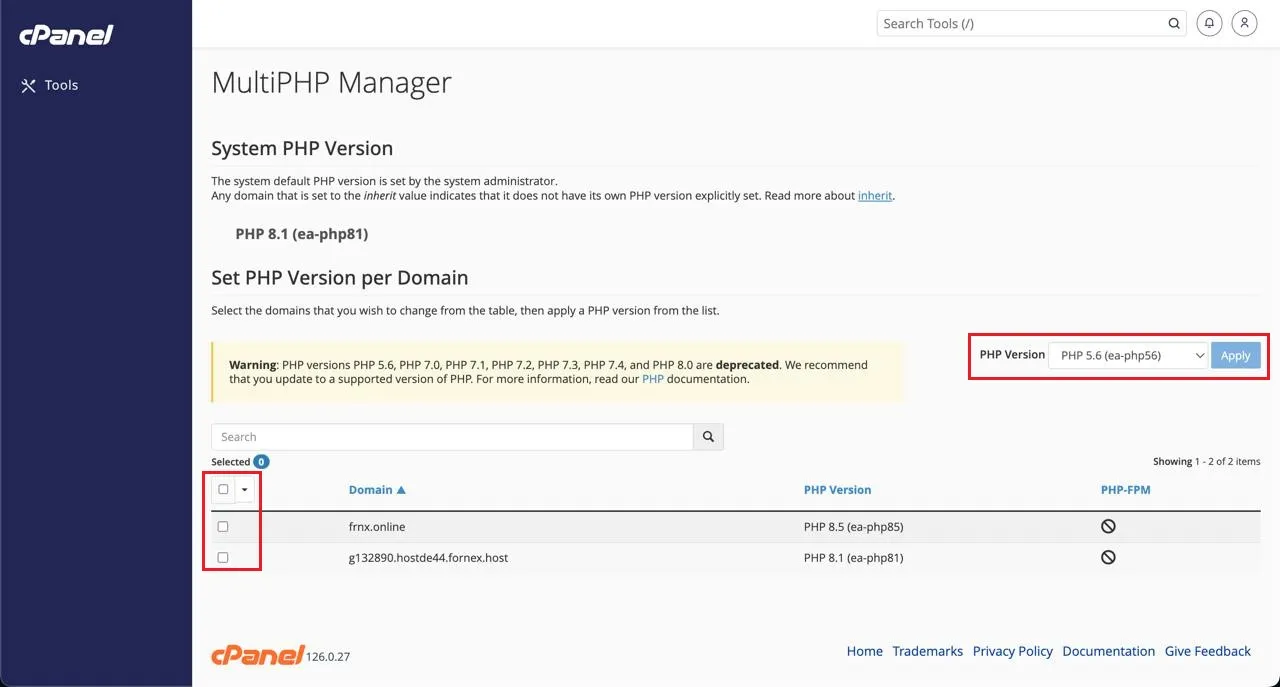Sort by PHP Version column header

[837, 490]
